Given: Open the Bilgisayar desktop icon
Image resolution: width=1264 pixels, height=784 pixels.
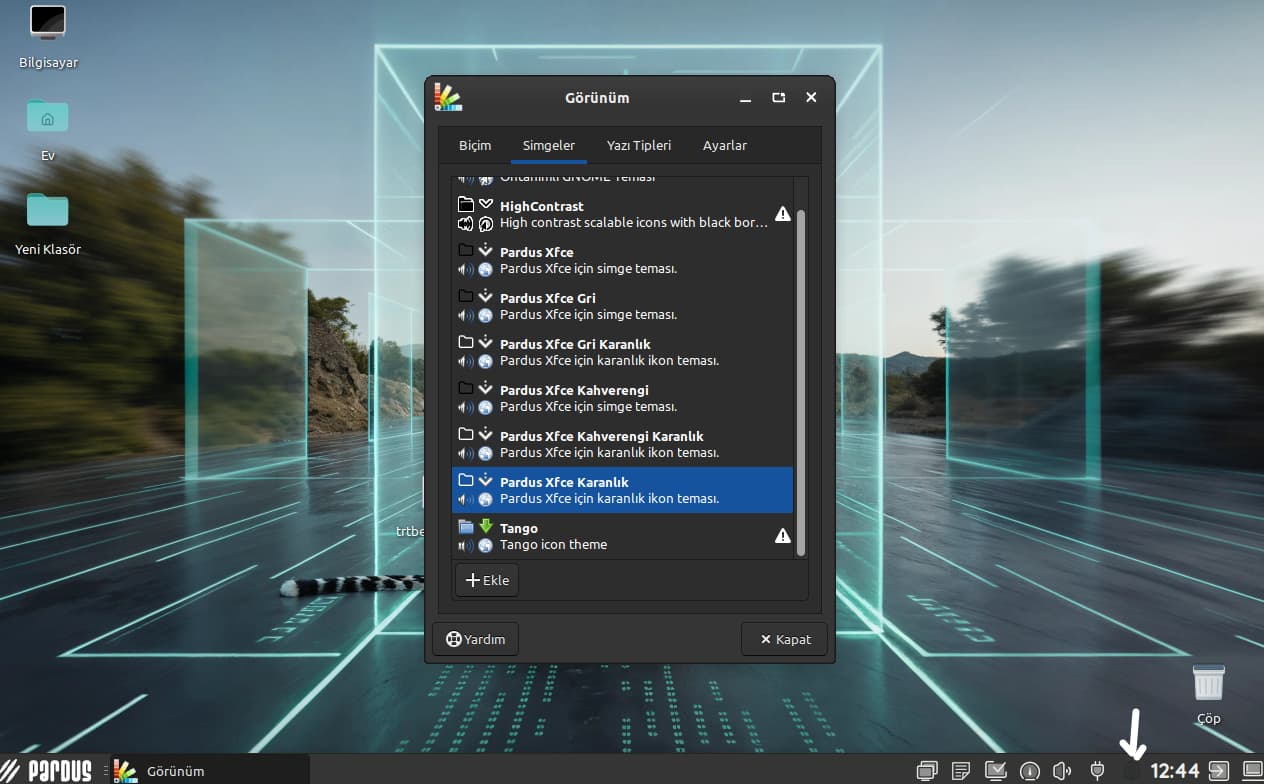Looking at the screenshot, I should click(x=48, y=24).
